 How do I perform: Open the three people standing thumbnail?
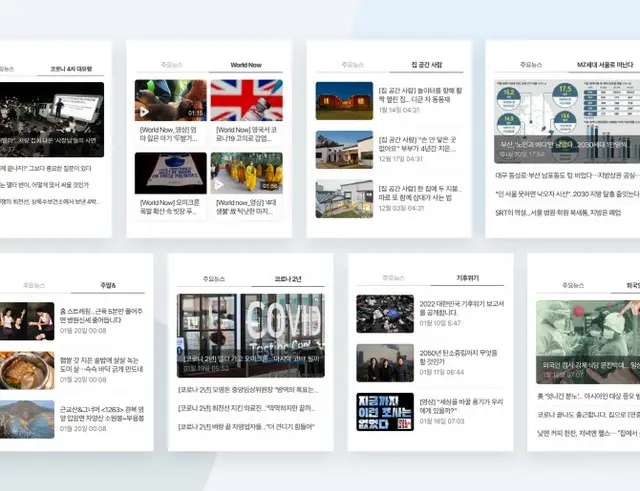(x=385, y=363)
